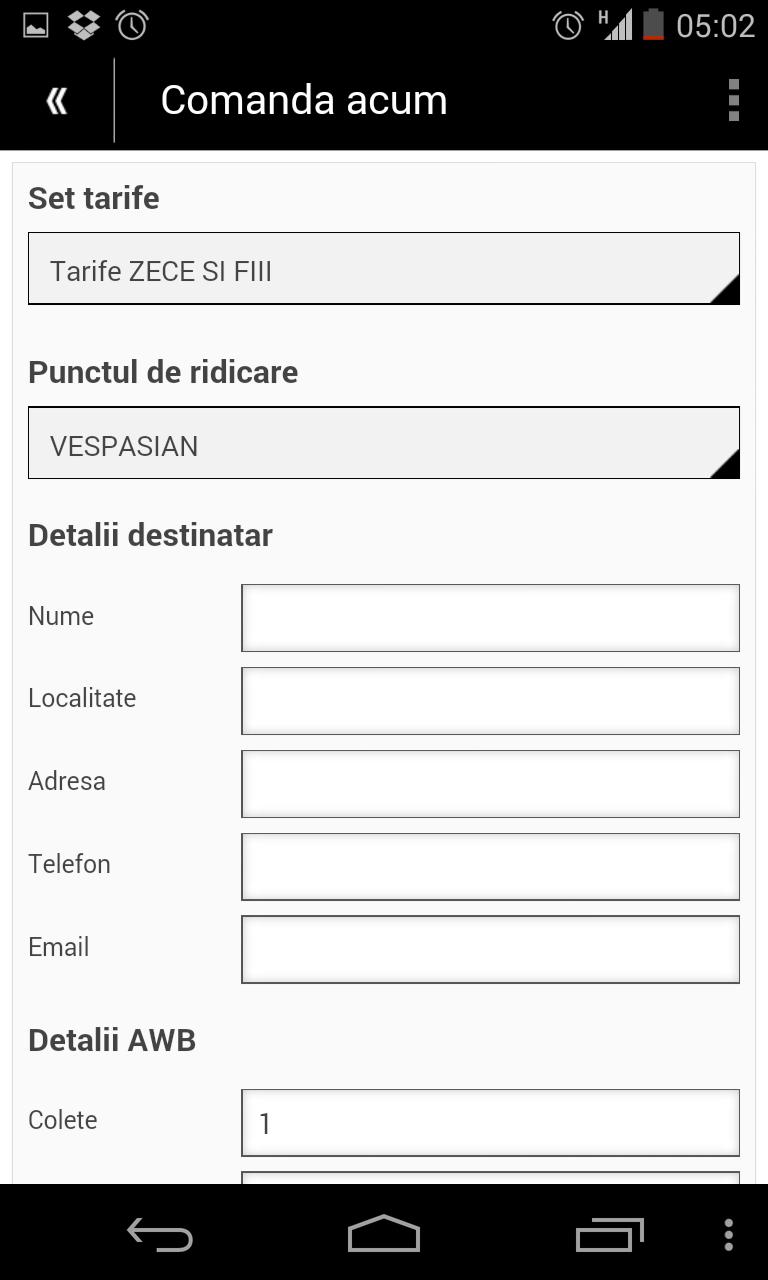
Task: Edit the Colete quantity field
Action: pos(490,1123)
